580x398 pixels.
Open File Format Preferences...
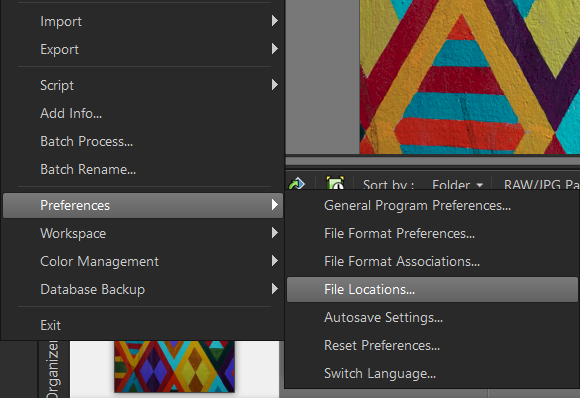click(x=432, y=233)
